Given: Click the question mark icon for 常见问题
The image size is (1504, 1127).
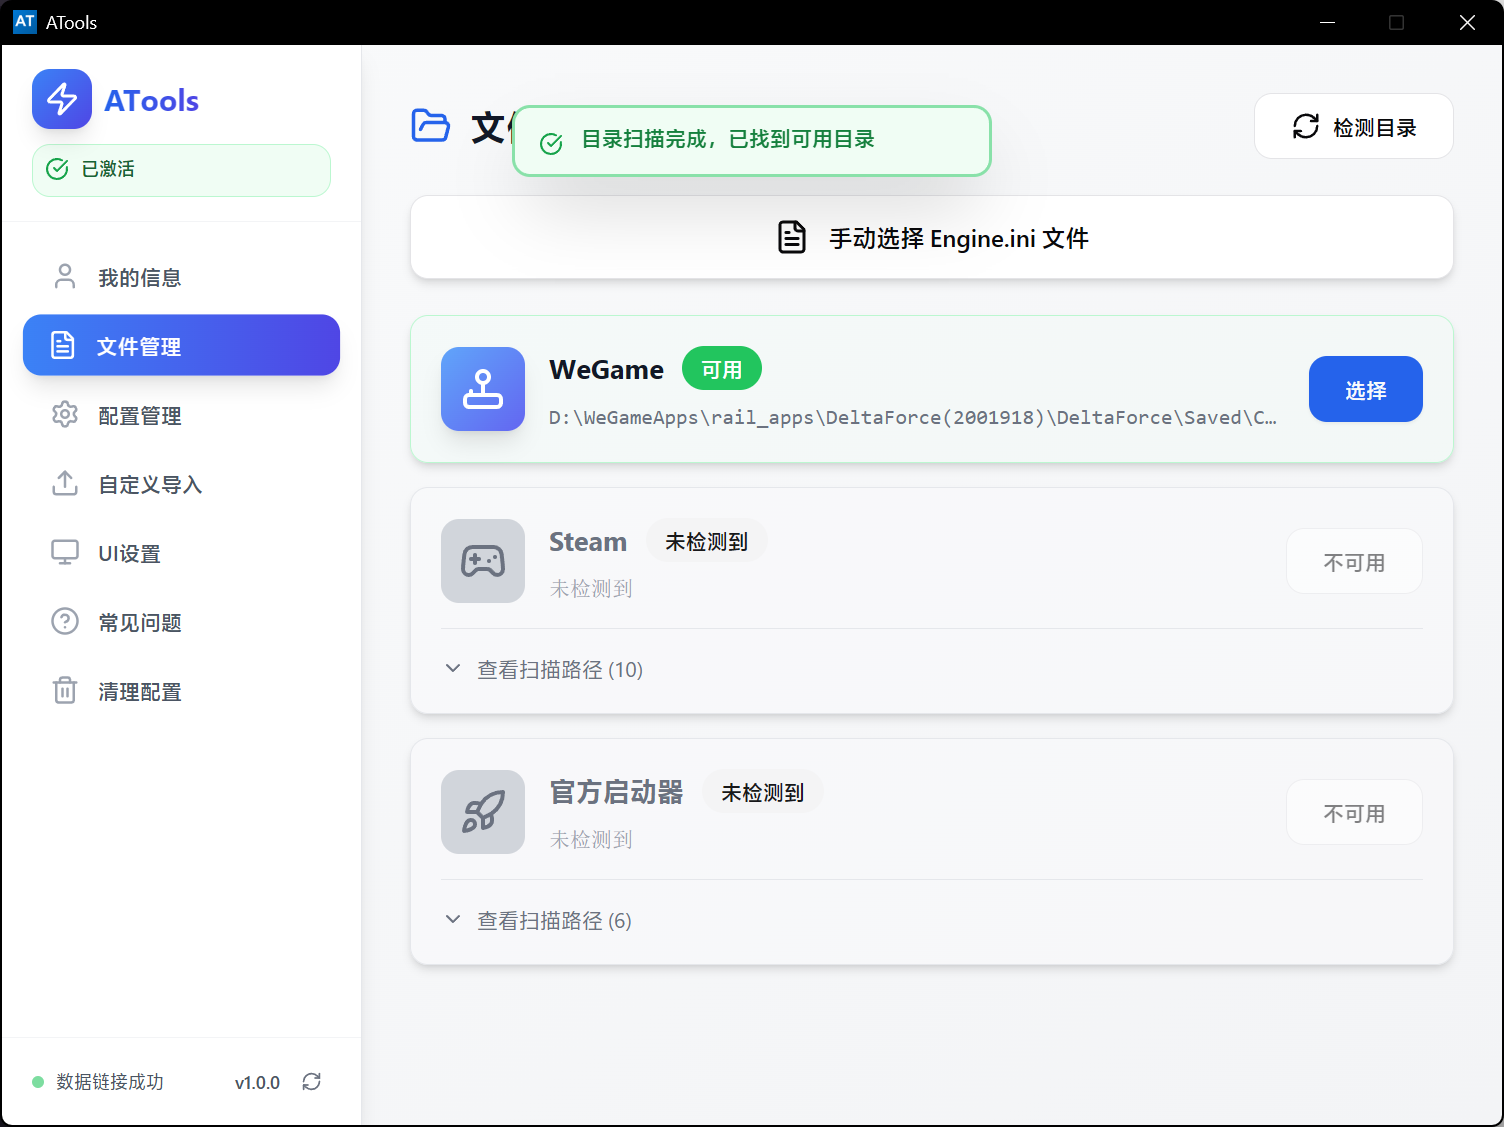Looking at the screenshot, I should pyautogui.click(x=65, y=622).
